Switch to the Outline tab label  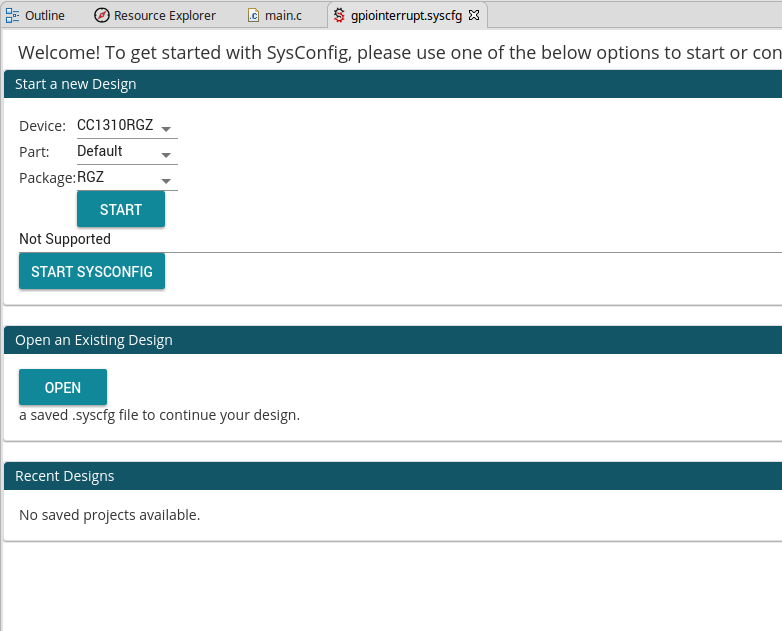(x=45, y=15)
